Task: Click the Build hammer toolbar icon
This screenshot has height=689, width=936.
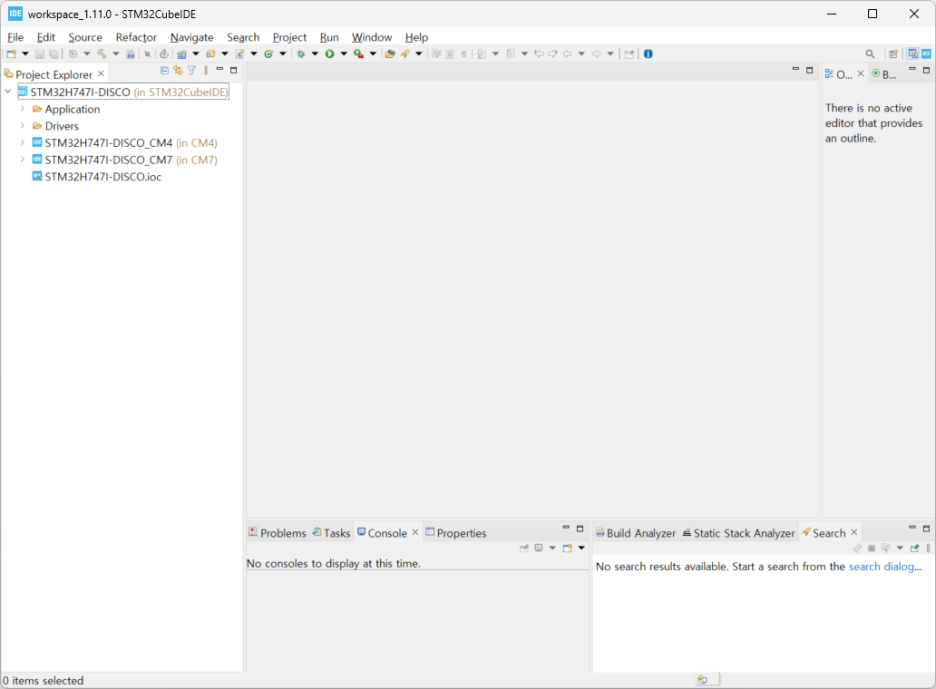Action: [101, 54]
